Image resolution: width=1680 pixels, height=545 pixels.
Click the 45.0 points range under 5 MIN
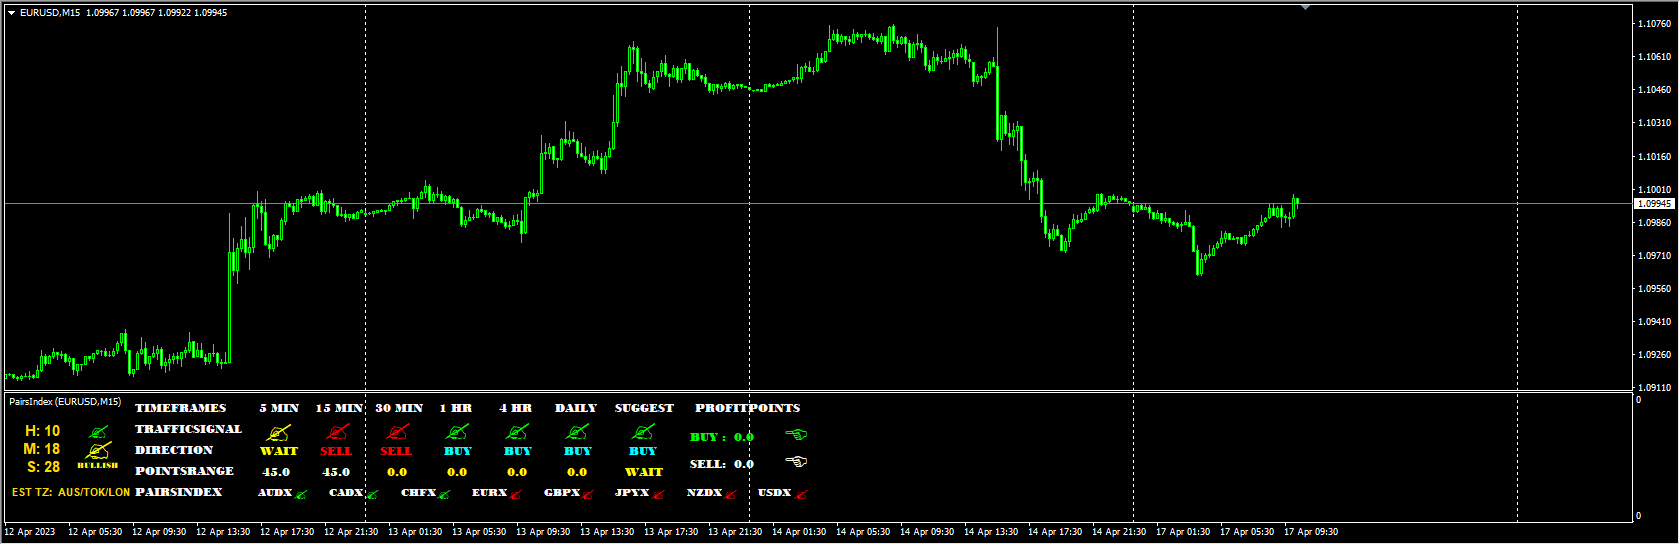point(276,472)
